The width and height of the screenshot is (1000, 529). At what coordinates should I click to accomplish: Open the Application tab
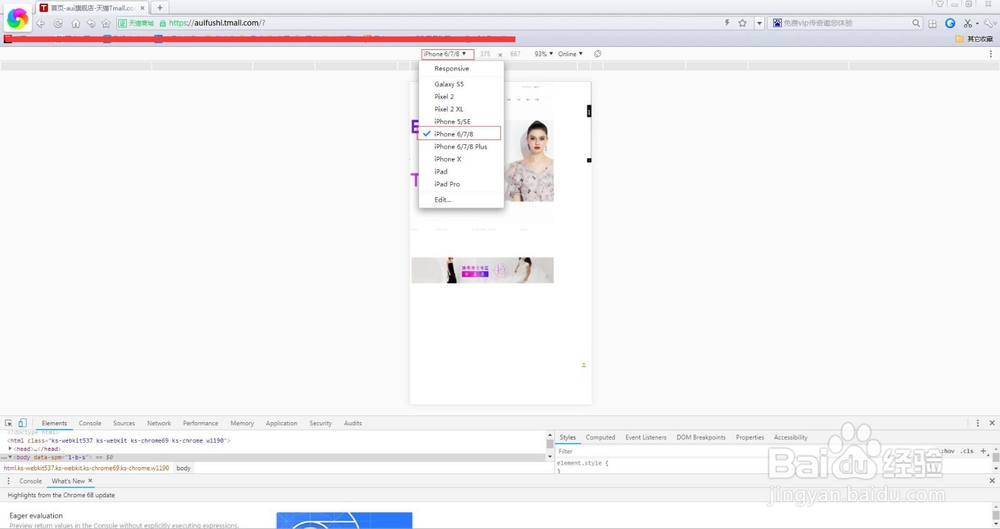(x=281, y=423)
